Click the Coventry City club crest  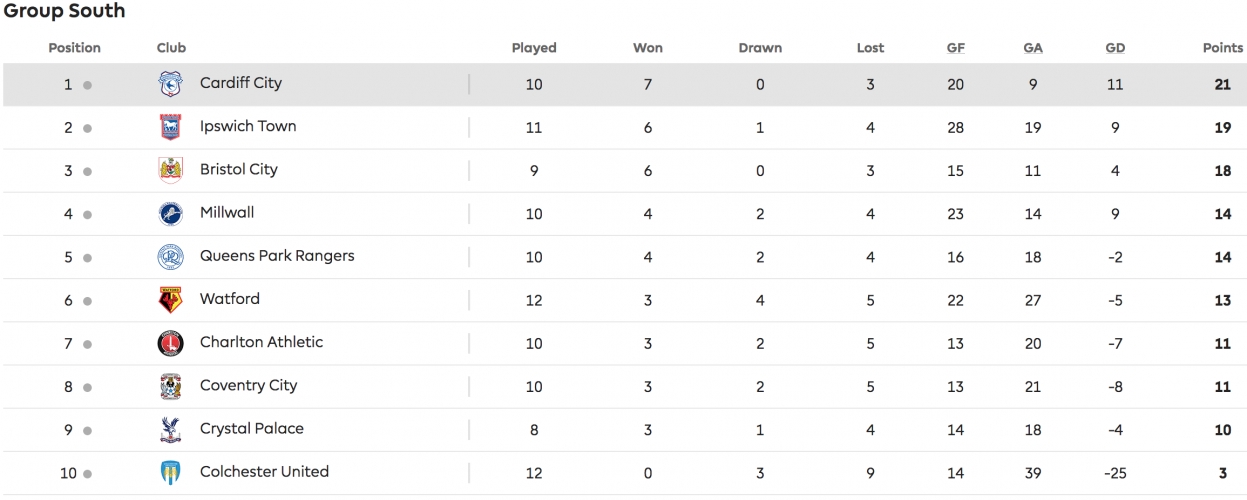(x=171, y=386)
